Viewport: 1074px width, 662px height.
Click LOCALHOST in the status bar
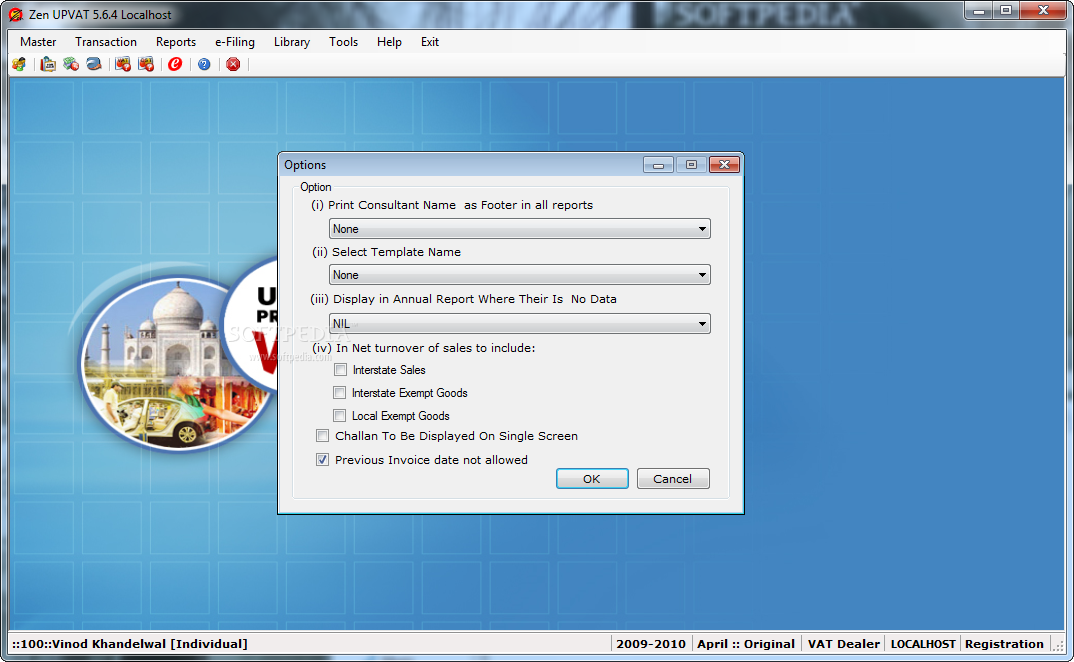coord(923,644)
